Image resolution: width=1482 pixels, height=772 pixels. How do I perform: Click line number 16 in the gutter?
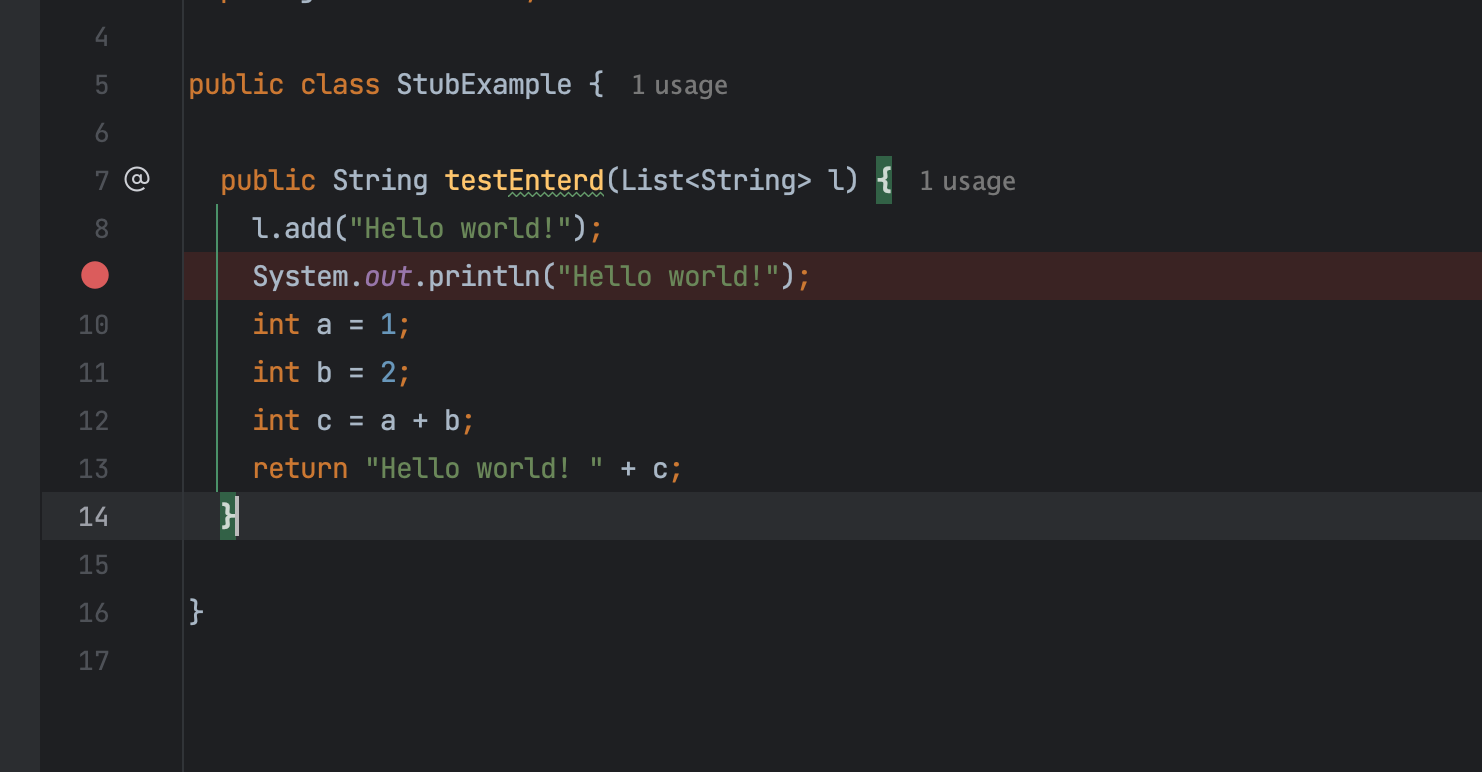pyautogui.click(x=93, y=612)
